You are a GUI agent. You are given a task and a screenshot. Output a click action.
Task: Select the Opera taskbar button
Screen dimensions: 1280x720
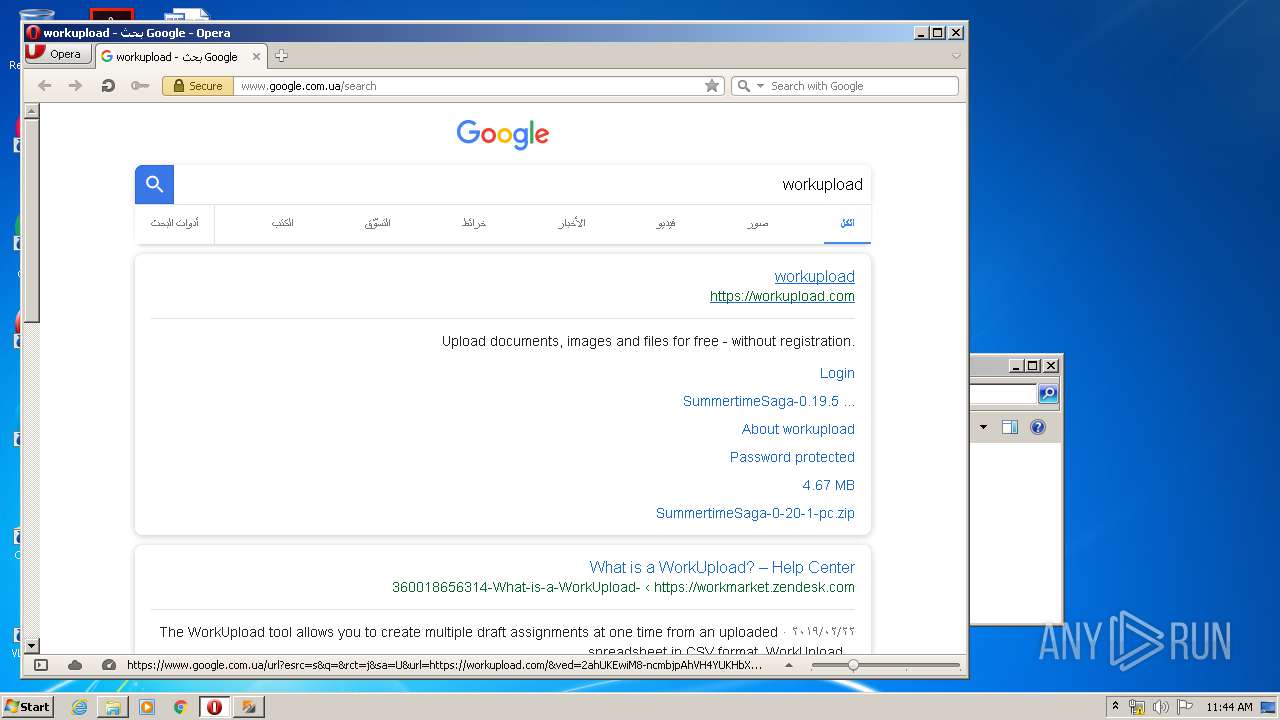[x=214, y=707]
